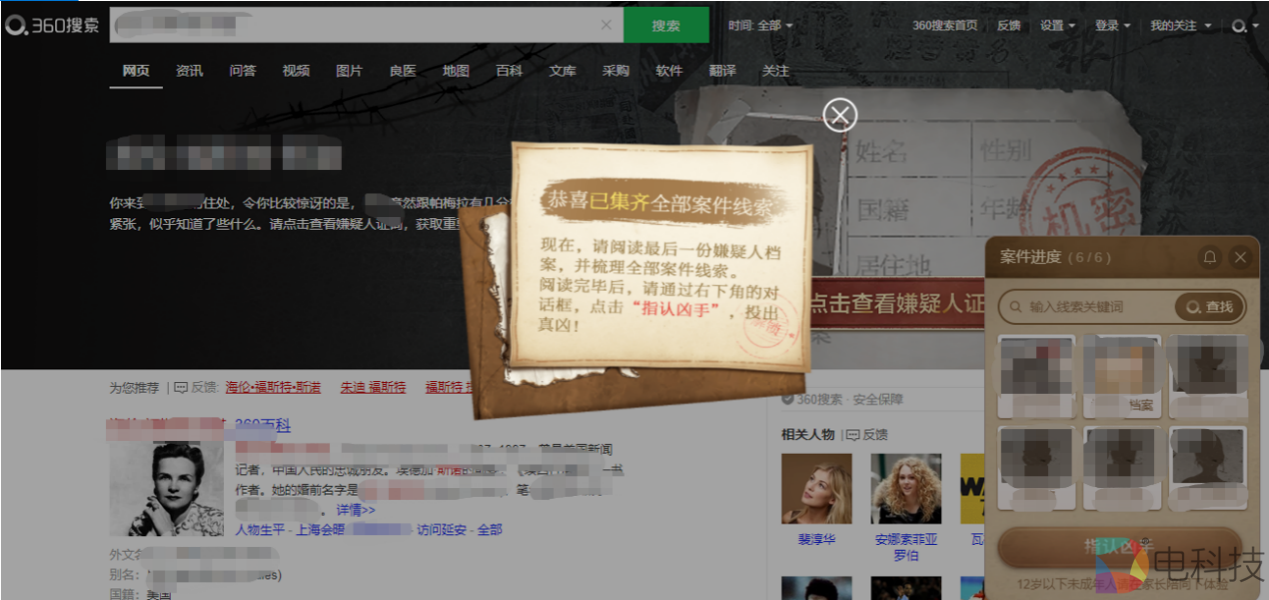Screen dimensions: 1269x600
Task: Close the 案件进度 progress panel
Action: click(x=1241, y=257)
